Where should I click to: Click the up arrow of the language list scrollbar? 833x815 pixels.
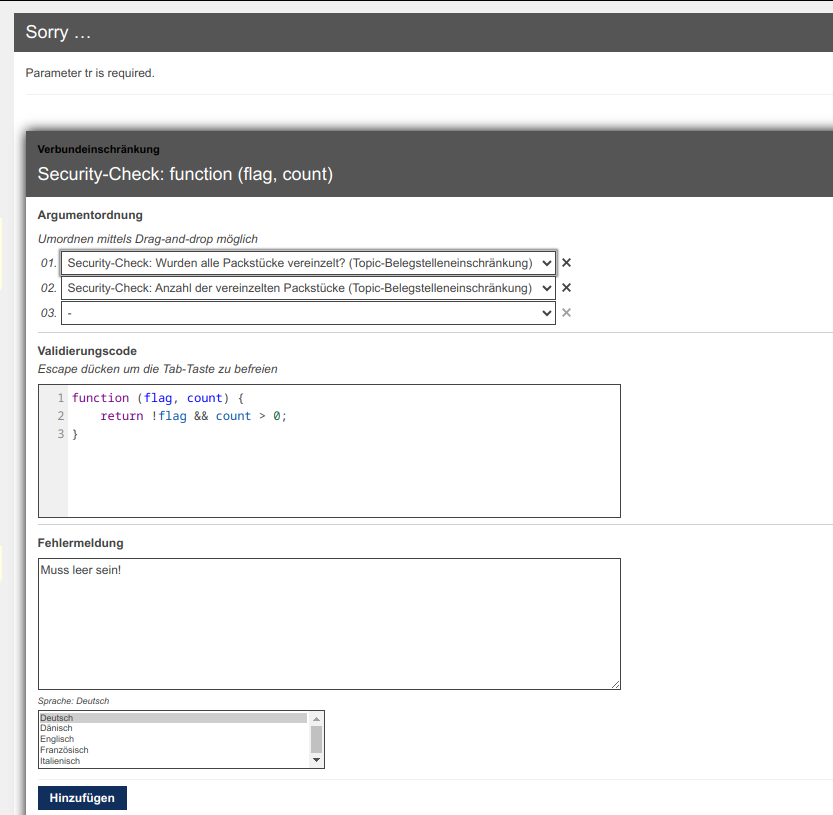click(317, 718)
